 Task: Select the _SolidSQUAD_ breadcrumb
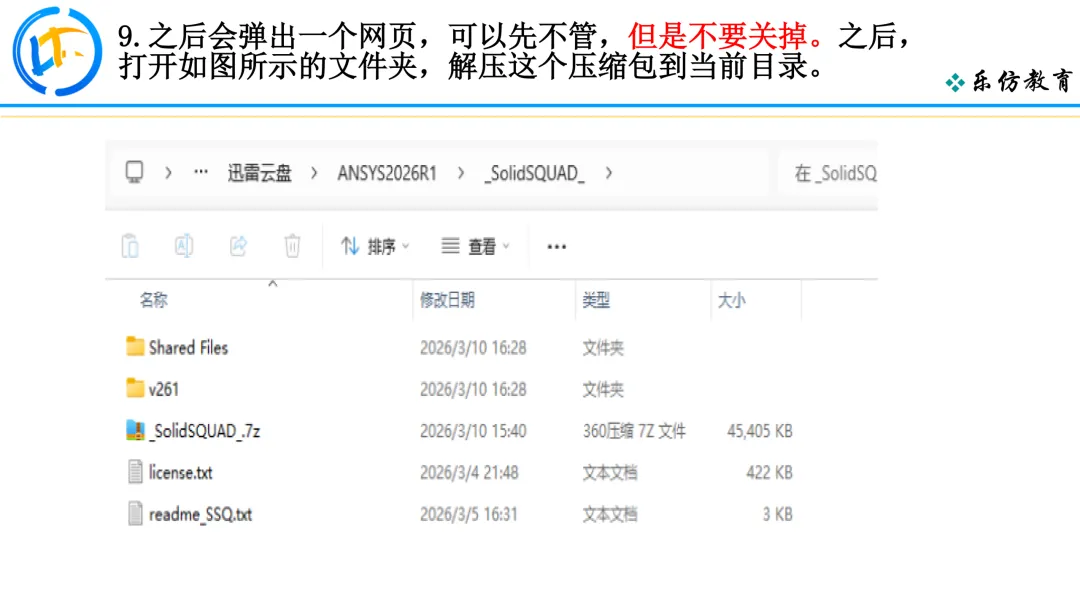point(534,174)
